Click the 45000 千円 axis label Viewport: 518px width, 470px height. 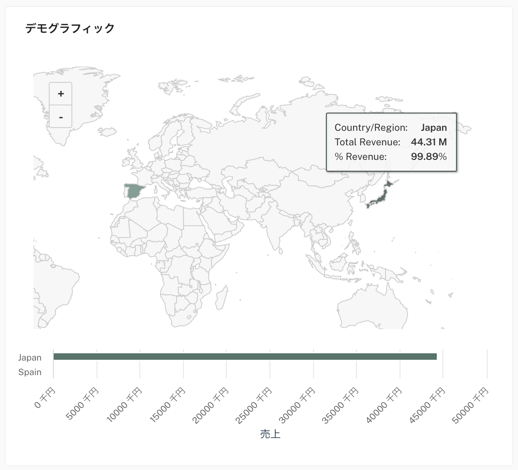pyautogui.click(x=427, y=406)
